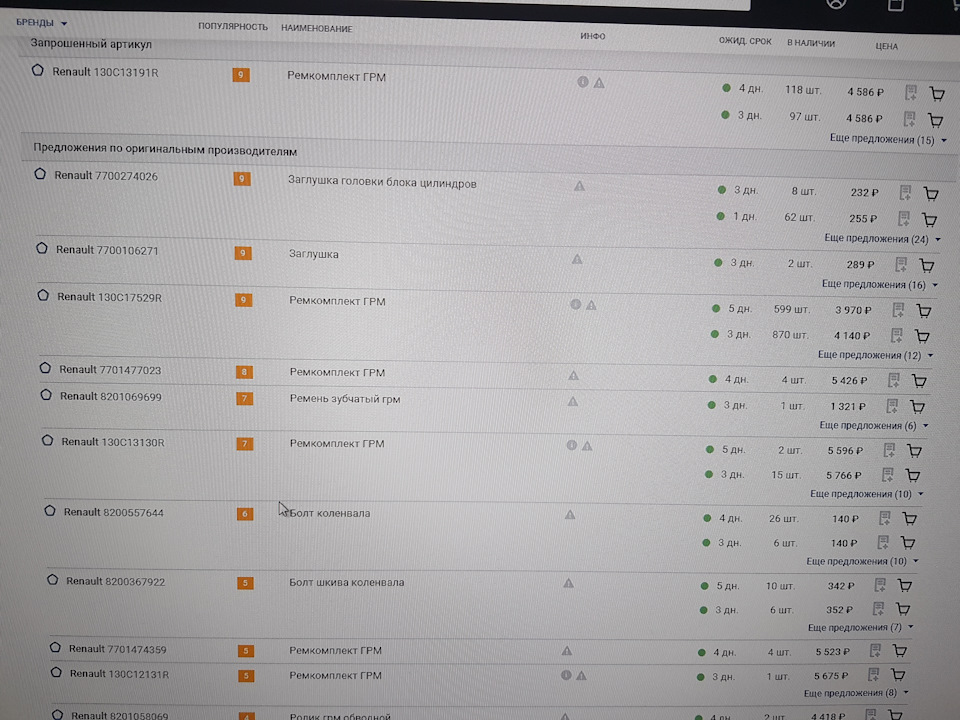The width and height of the screenshot is (960, 720).
Task: Select Renault 130C17529R row marker
Action: [43, 296]
